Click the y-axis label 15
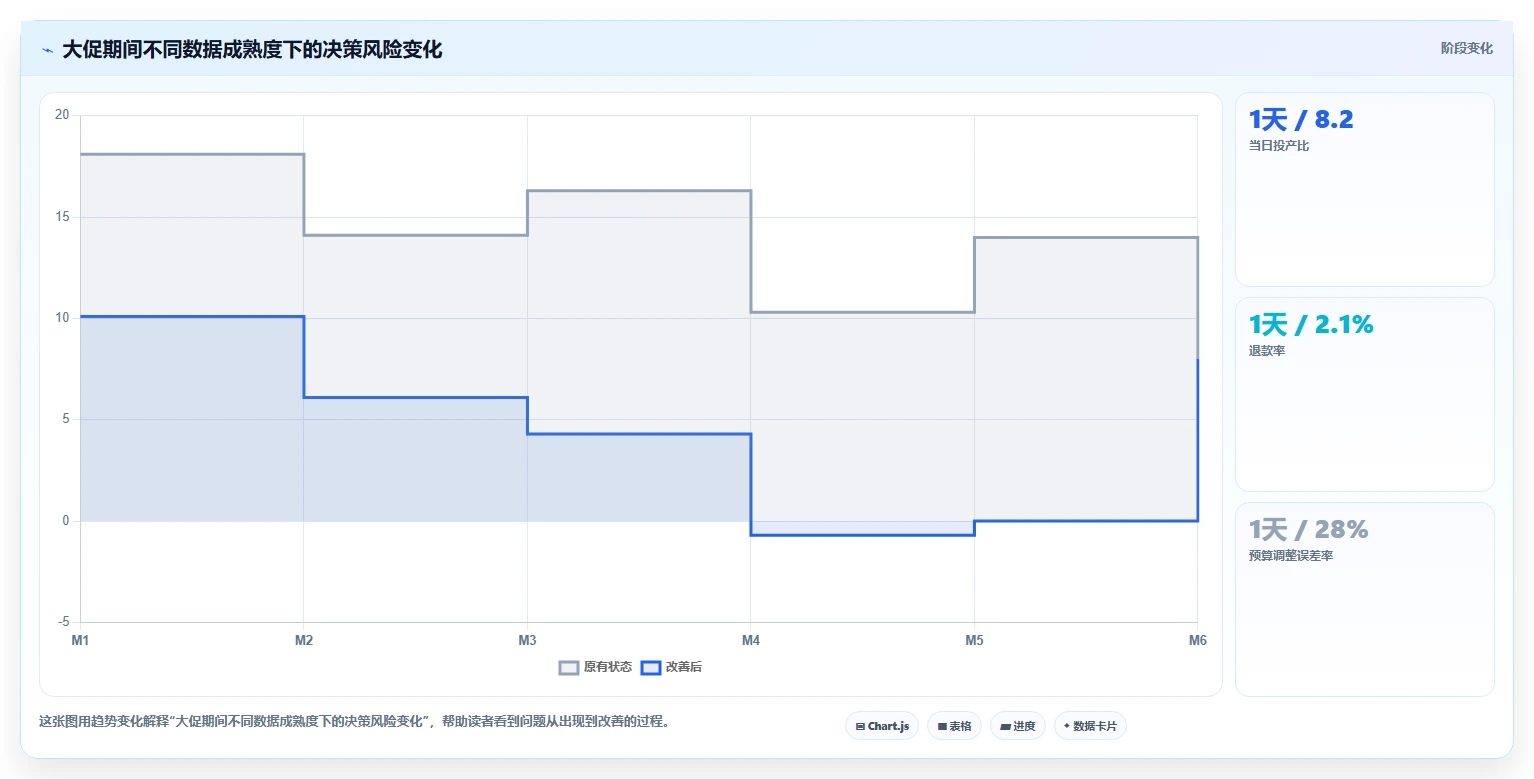 (62, 217)
